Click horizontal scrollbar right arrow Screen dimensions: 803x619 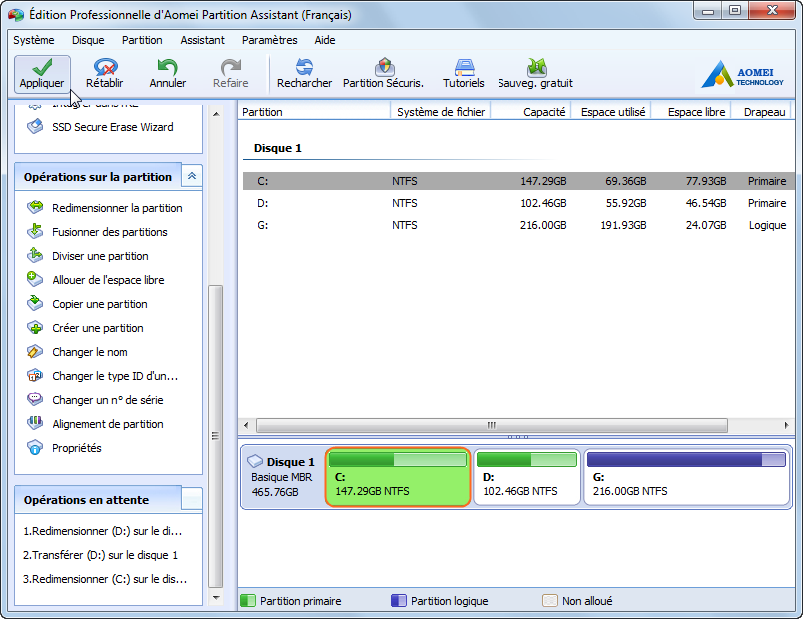click(x=786, y=425)
